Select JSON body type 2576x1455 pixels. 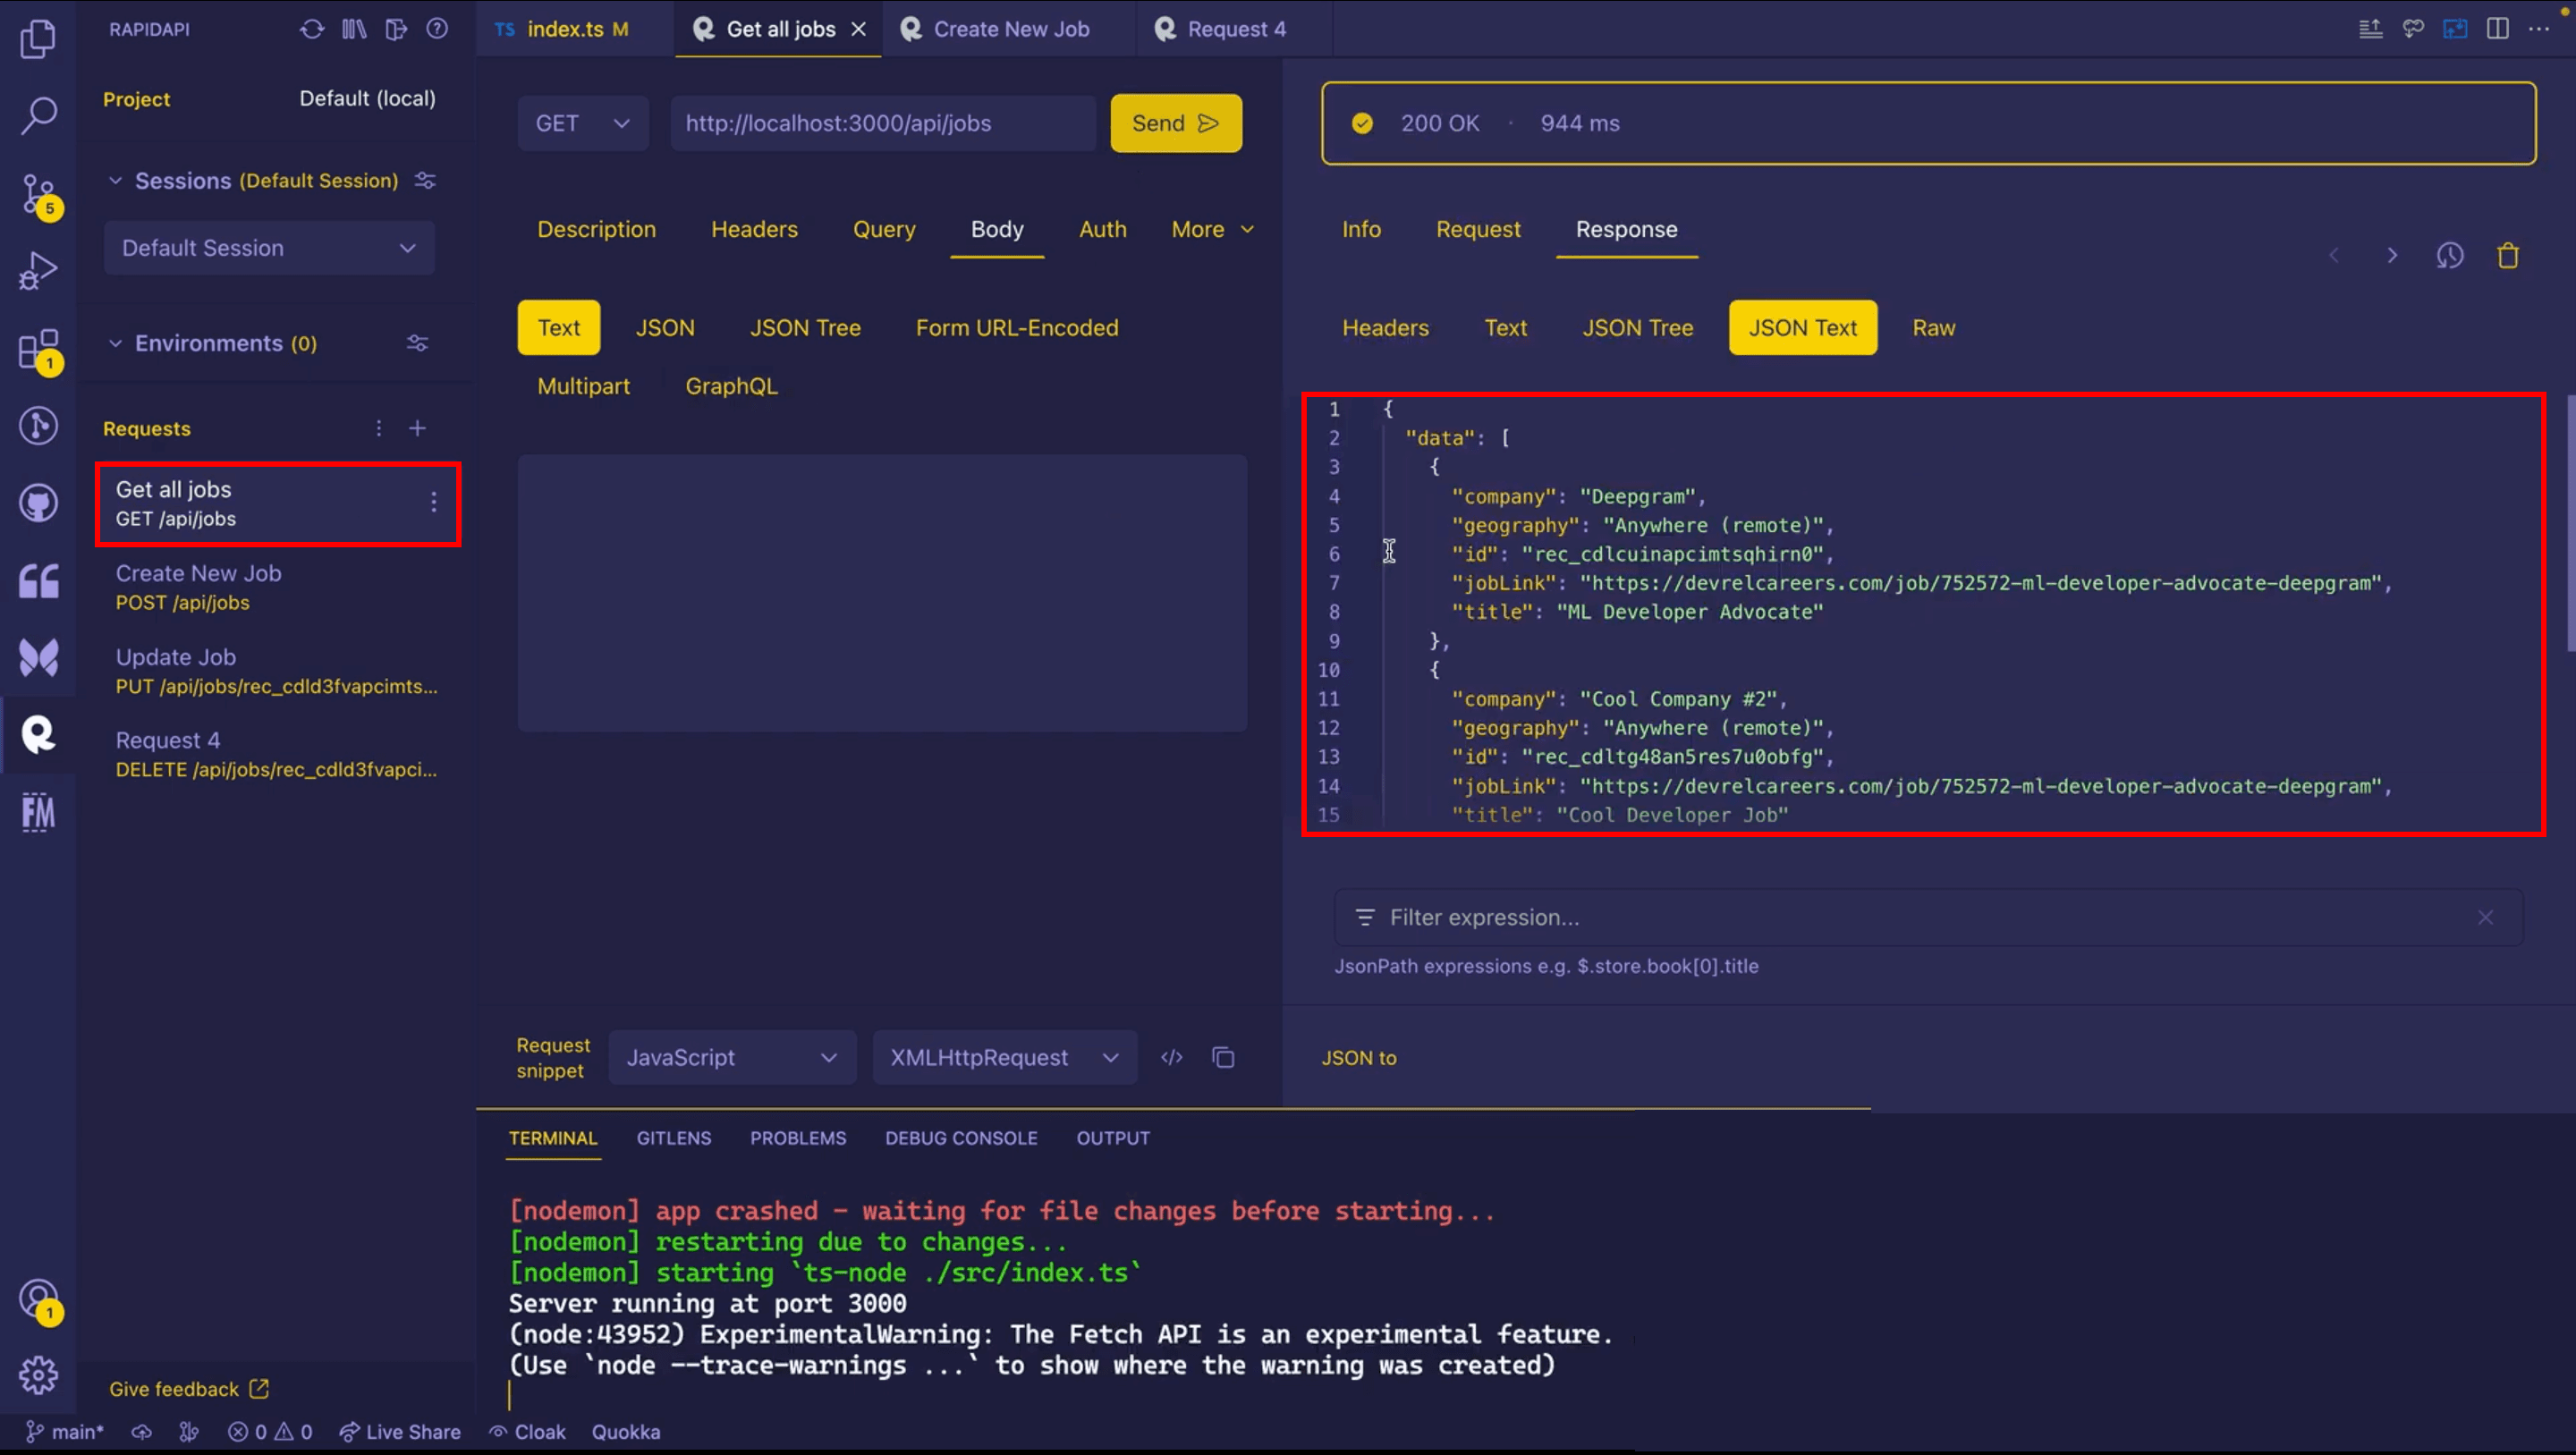tap(665, 328)
